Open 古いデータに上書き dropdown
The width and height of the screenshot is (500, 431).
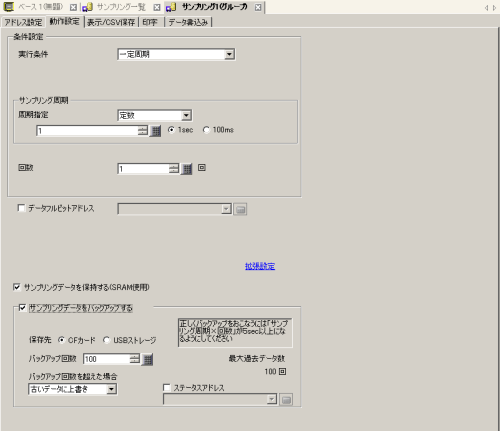[x=73, y=389]
